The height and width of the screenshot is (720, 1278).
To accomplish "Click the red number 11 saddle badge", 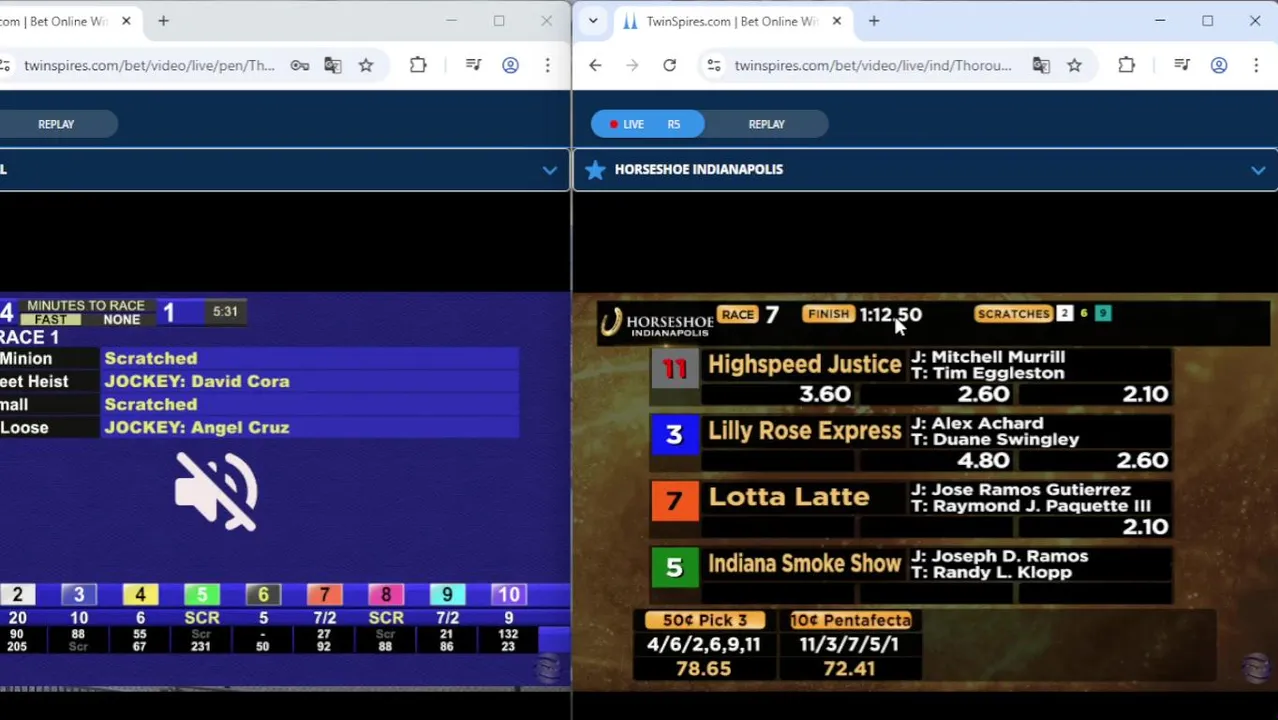I will click(674, 368).
